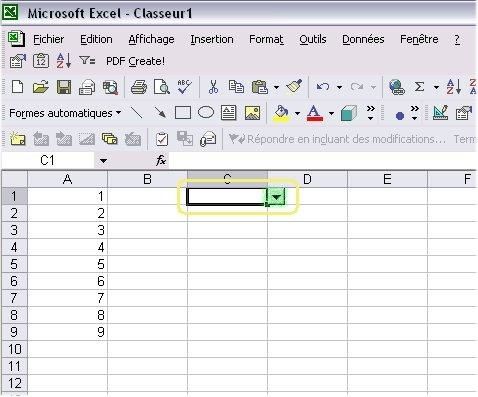The image size is (478, 397).
Task: Click the blue bullet dot icon
Action: [400, 116]
